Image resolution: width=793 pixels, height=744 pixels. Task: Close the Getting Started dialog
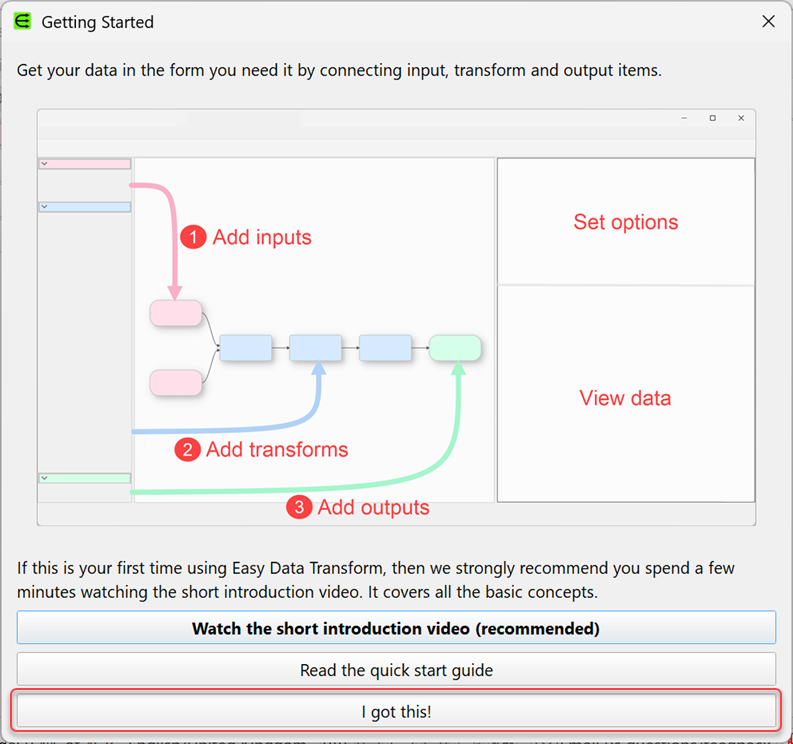click(768, 21)
